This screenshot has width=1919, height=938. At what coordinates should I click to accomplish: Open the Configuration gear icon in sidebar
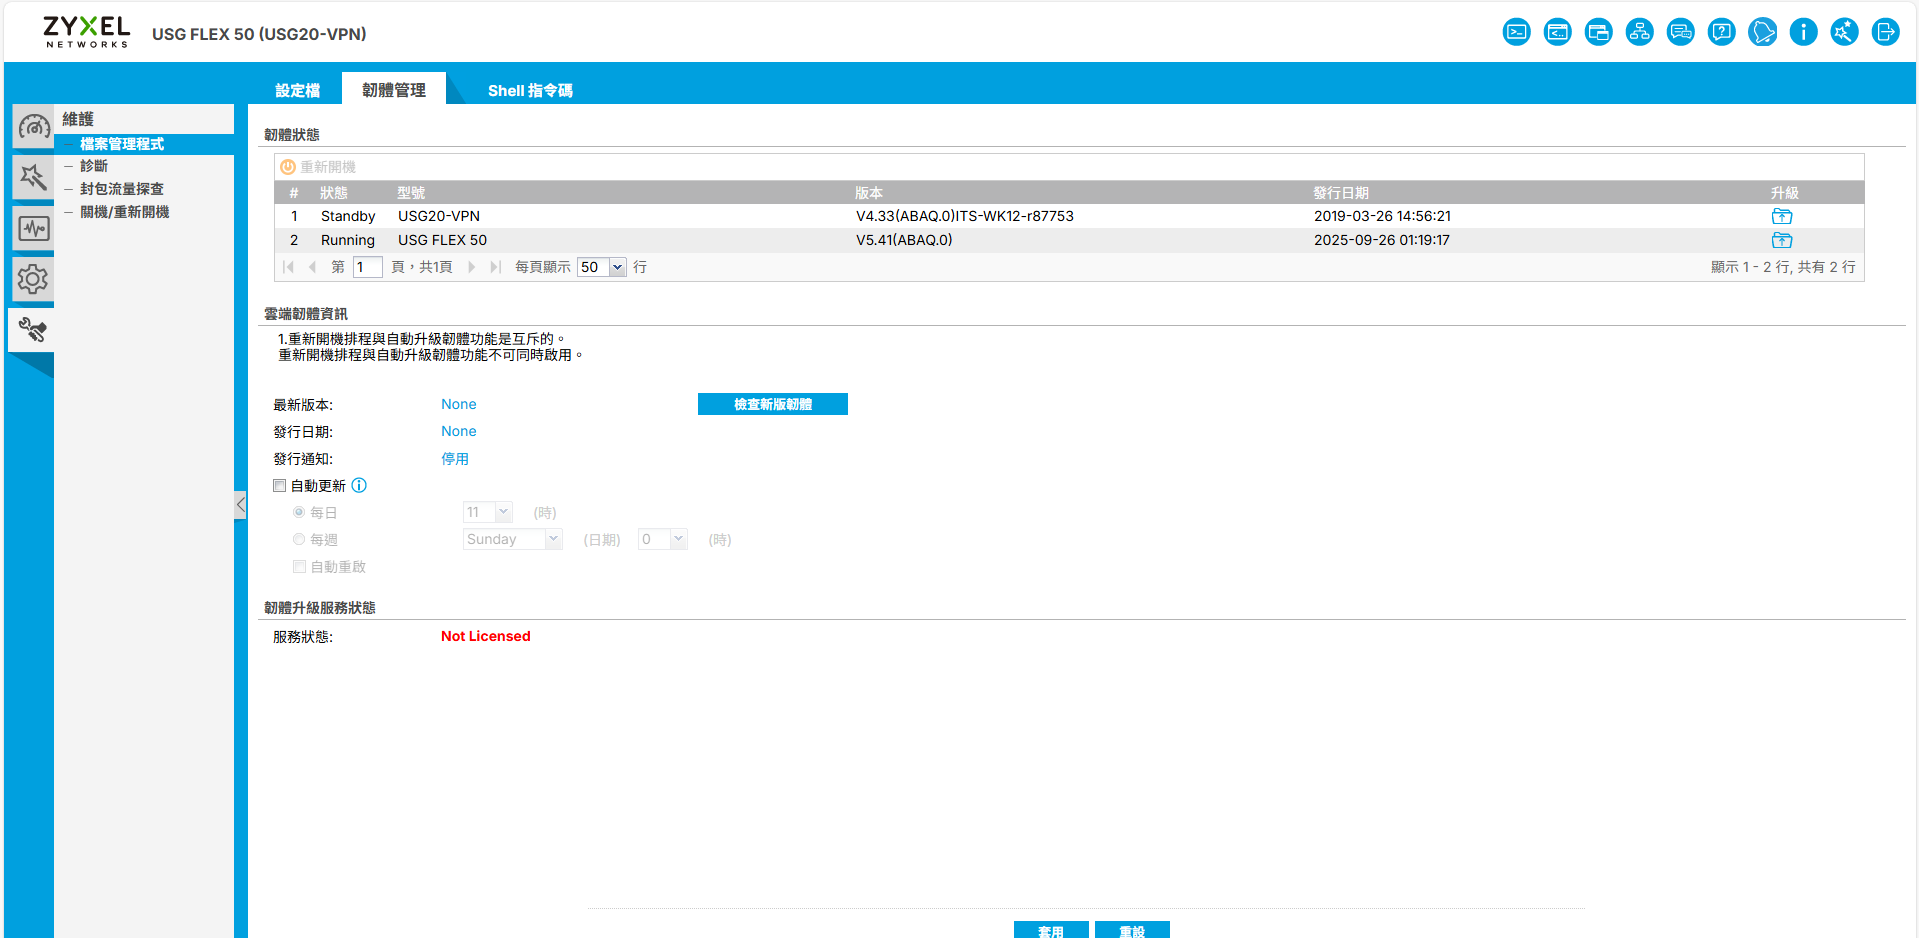(x=33, y=279)
